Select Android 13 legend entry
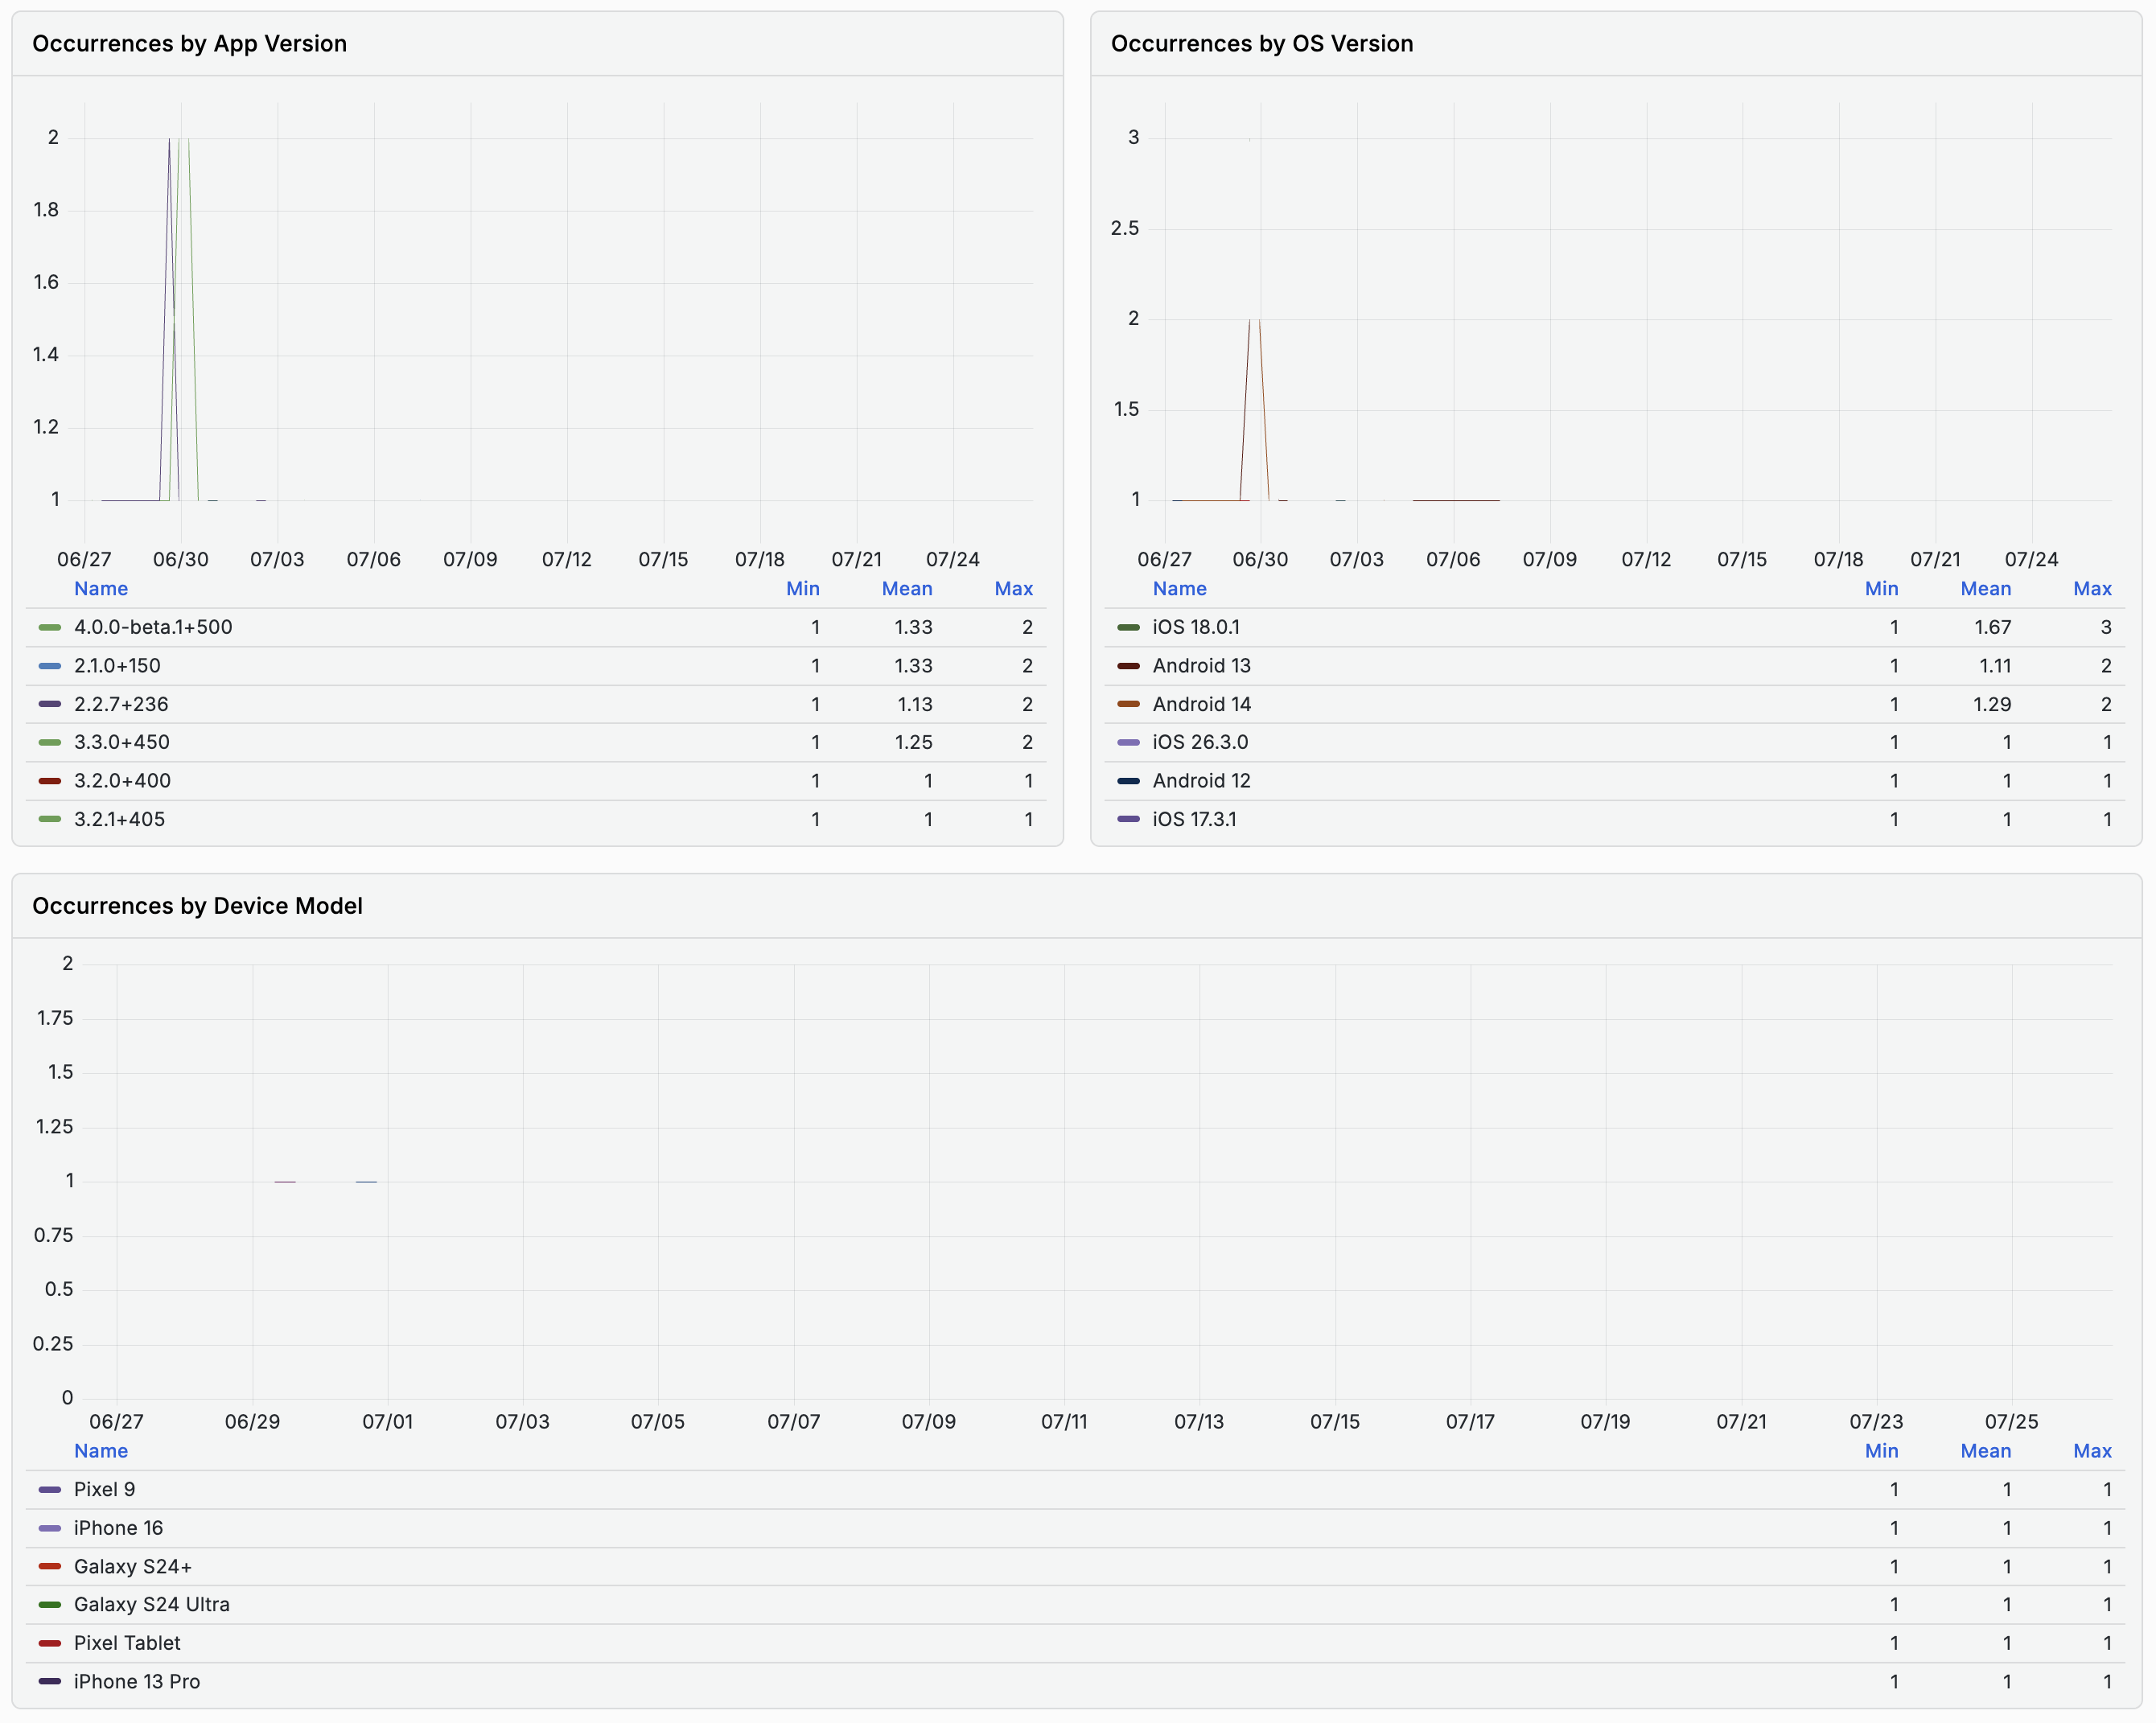 1202,666
